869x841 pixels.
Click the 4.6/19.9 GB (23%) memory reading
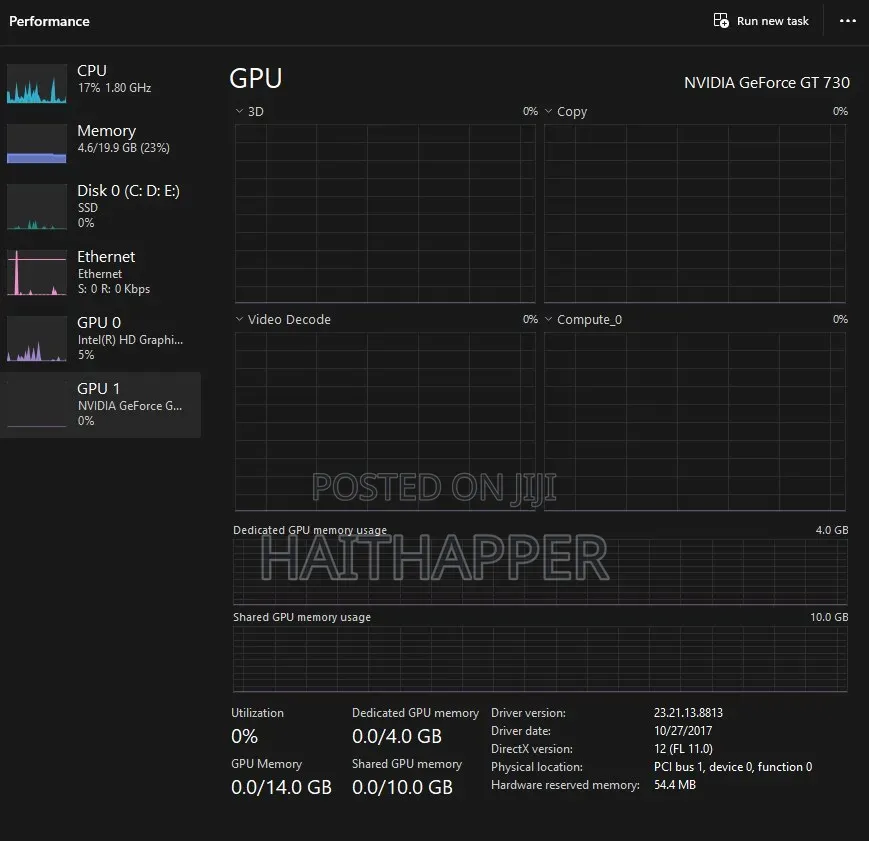tap(124, 147)
